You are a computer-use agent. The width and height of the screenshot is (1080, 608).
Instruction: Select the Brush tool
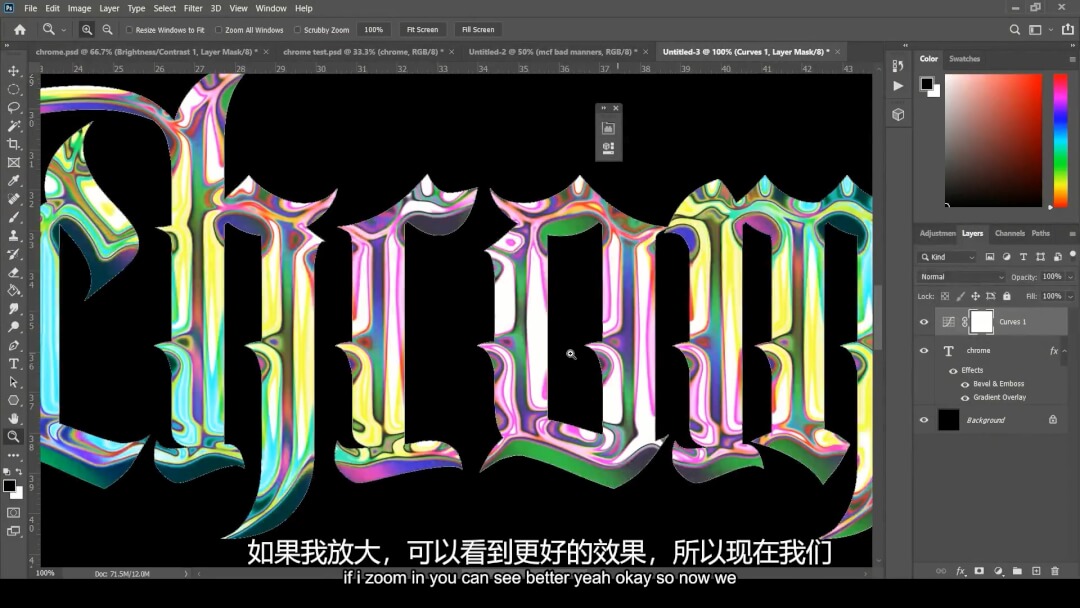pos(14,217)
